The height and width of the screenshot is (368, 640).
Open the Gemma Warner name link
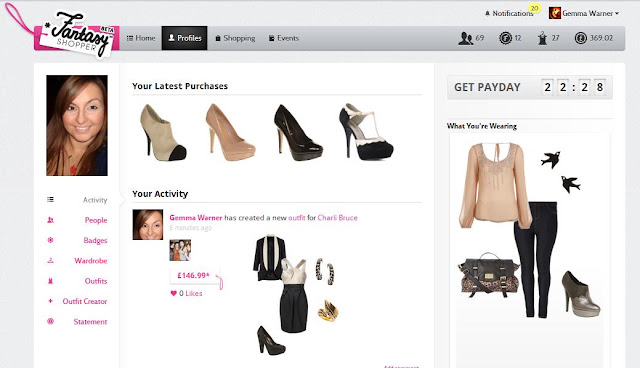coord(196,218)
